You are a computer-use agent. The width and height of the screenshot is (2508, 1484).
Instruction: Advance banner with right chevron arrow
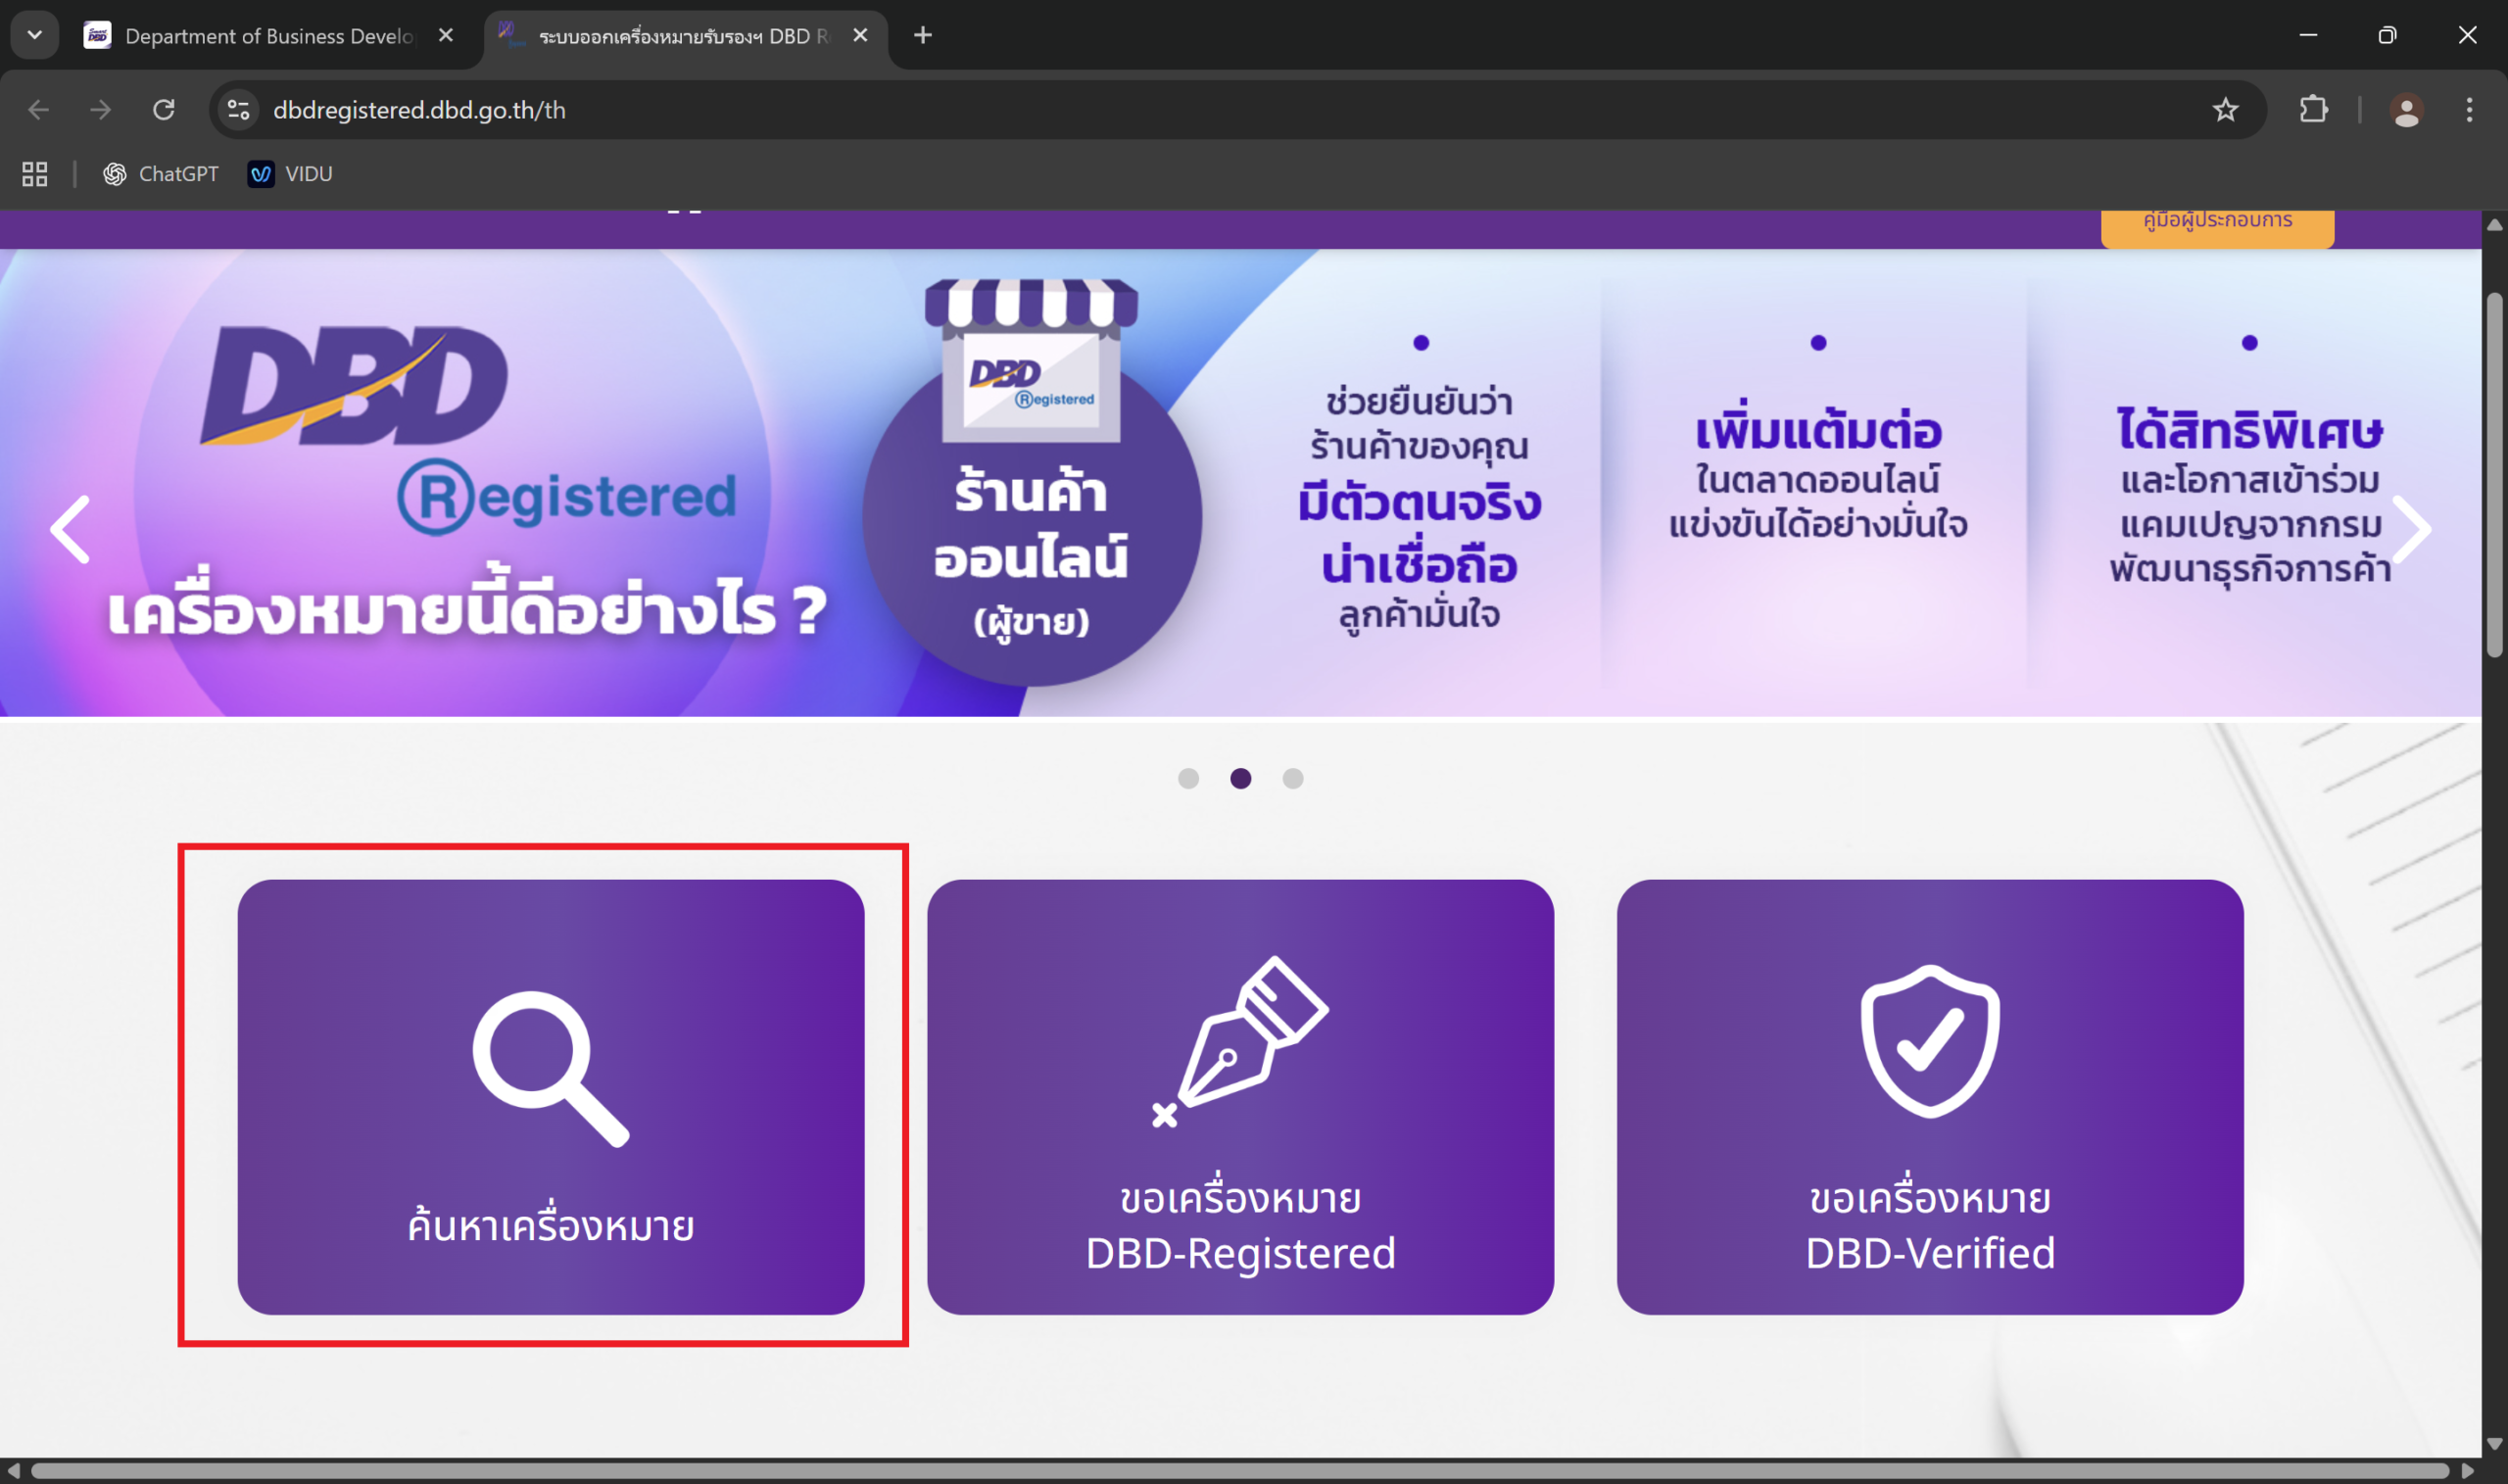click(2412, 529)
